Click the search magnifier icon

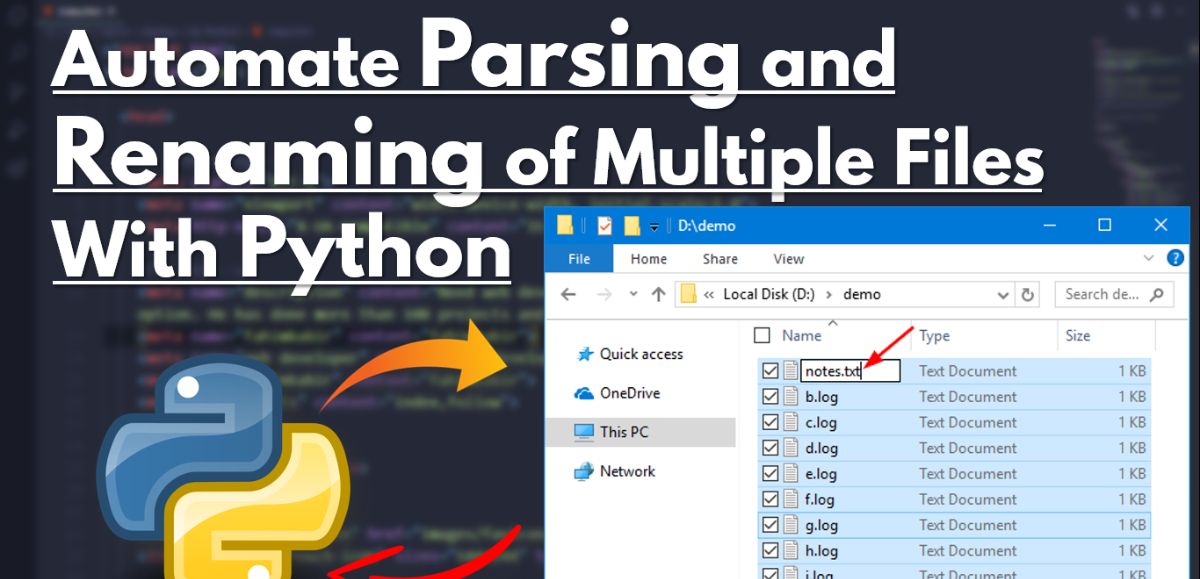pyautogui.click(x=1157, y=294)
